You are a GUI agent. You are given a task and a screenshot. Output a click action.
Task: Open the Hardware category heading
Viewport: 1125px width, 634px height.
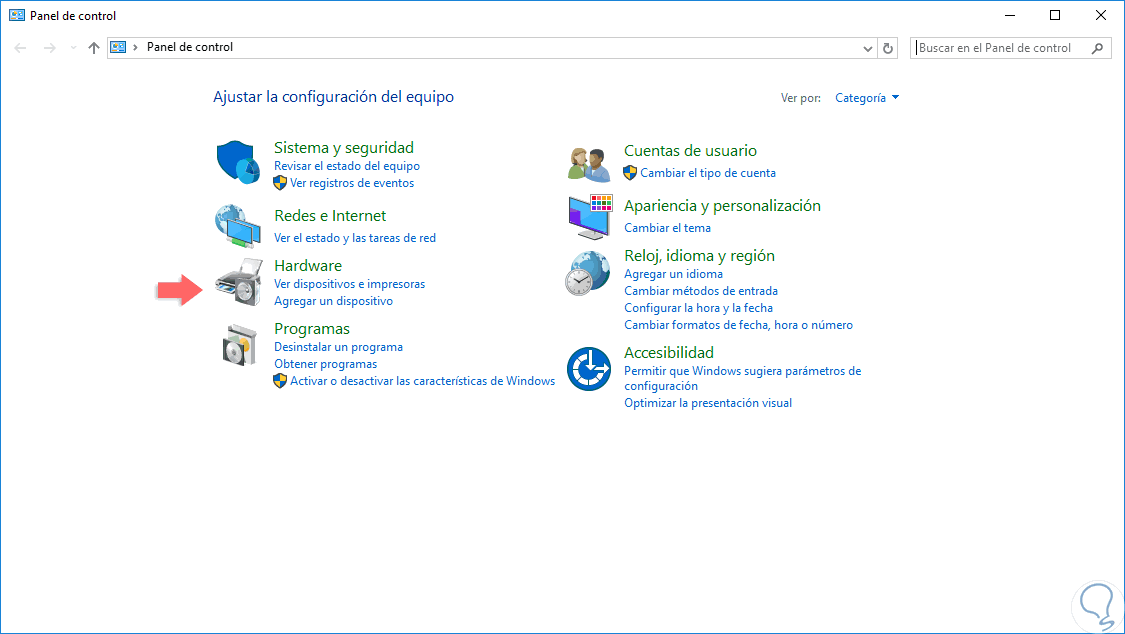pyautogui.click(x=308, y=265)
